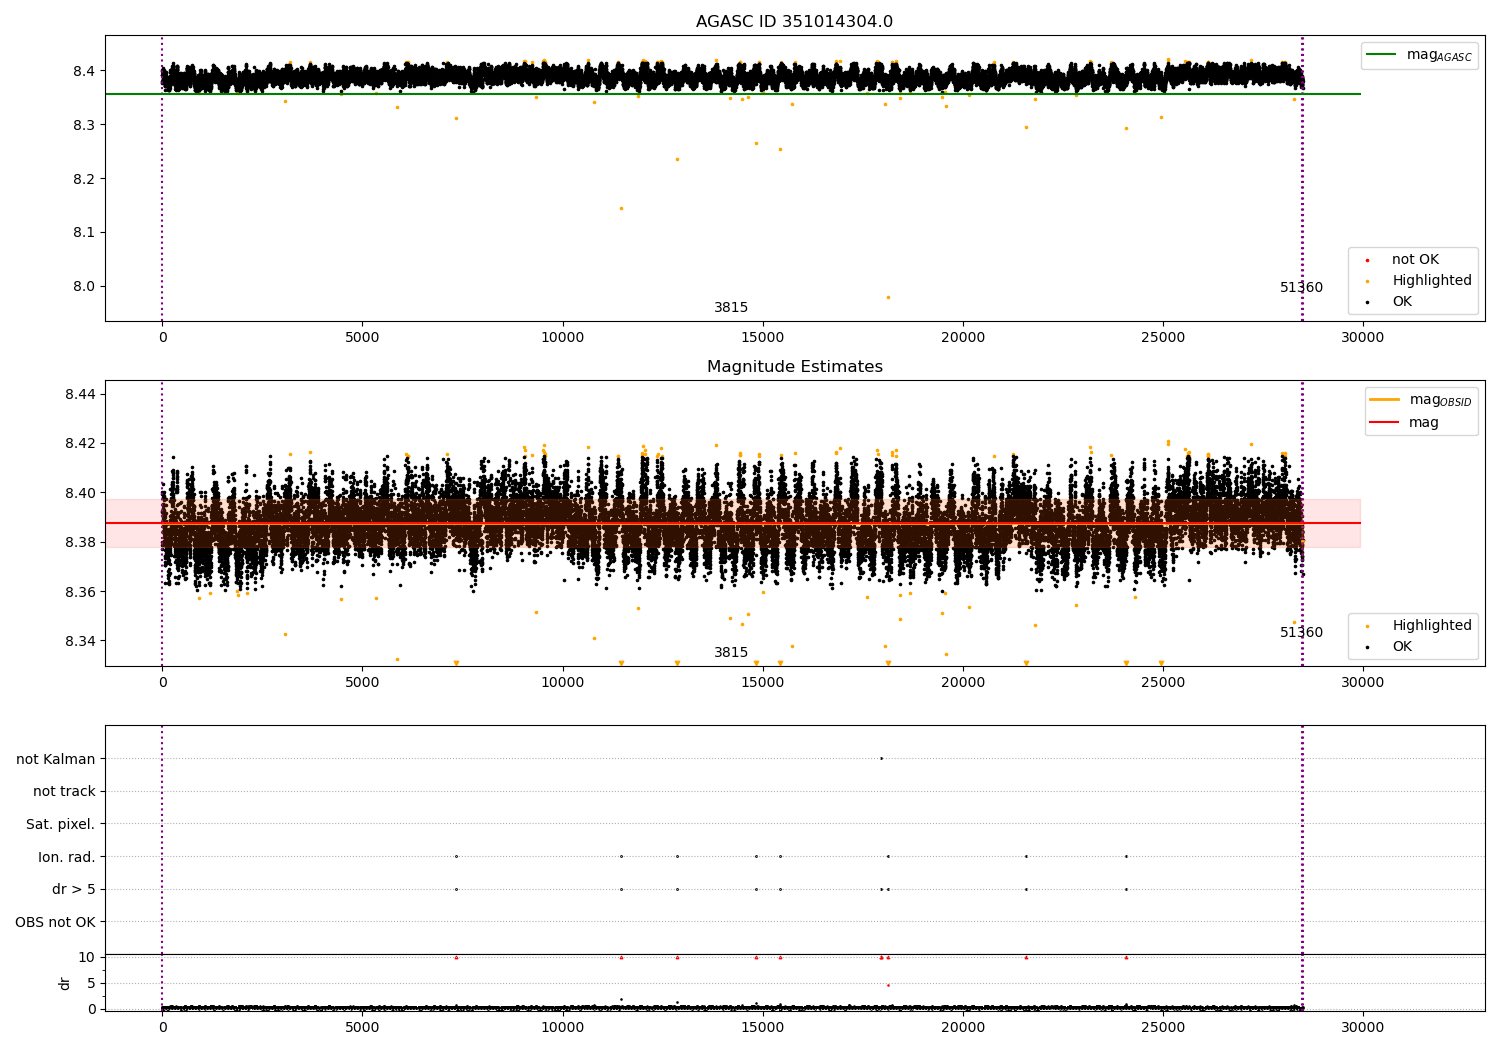Click the 8.1 y-axis tick in top plot

84,233
